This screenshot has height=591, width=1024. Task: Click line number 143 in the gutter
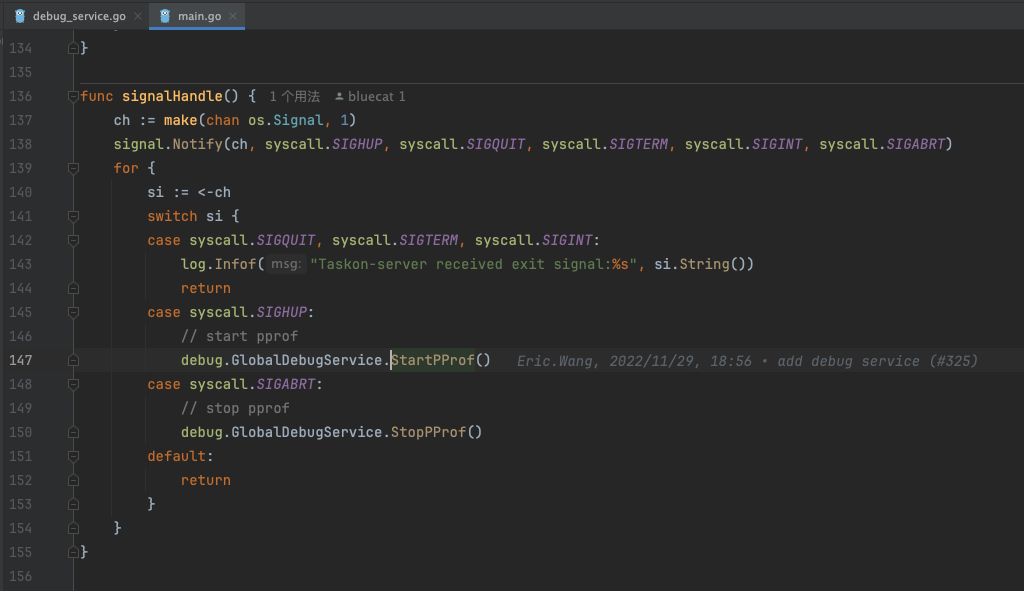click(20, 264)
